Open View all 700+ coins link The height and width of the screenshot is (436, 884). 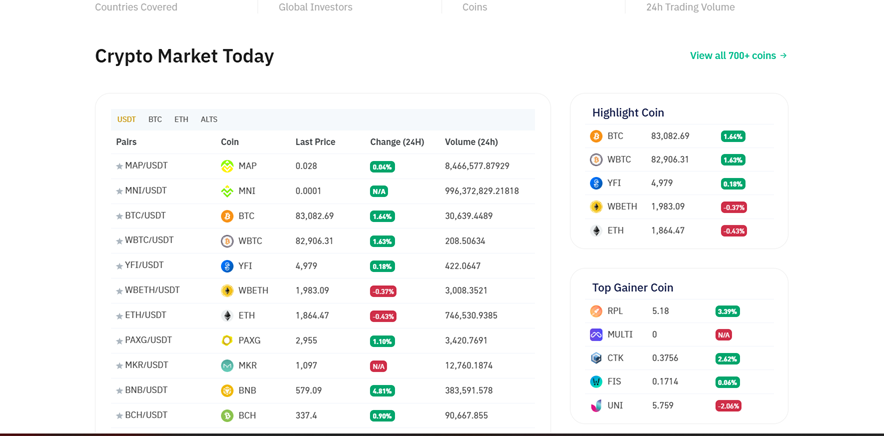pos(738,56)
